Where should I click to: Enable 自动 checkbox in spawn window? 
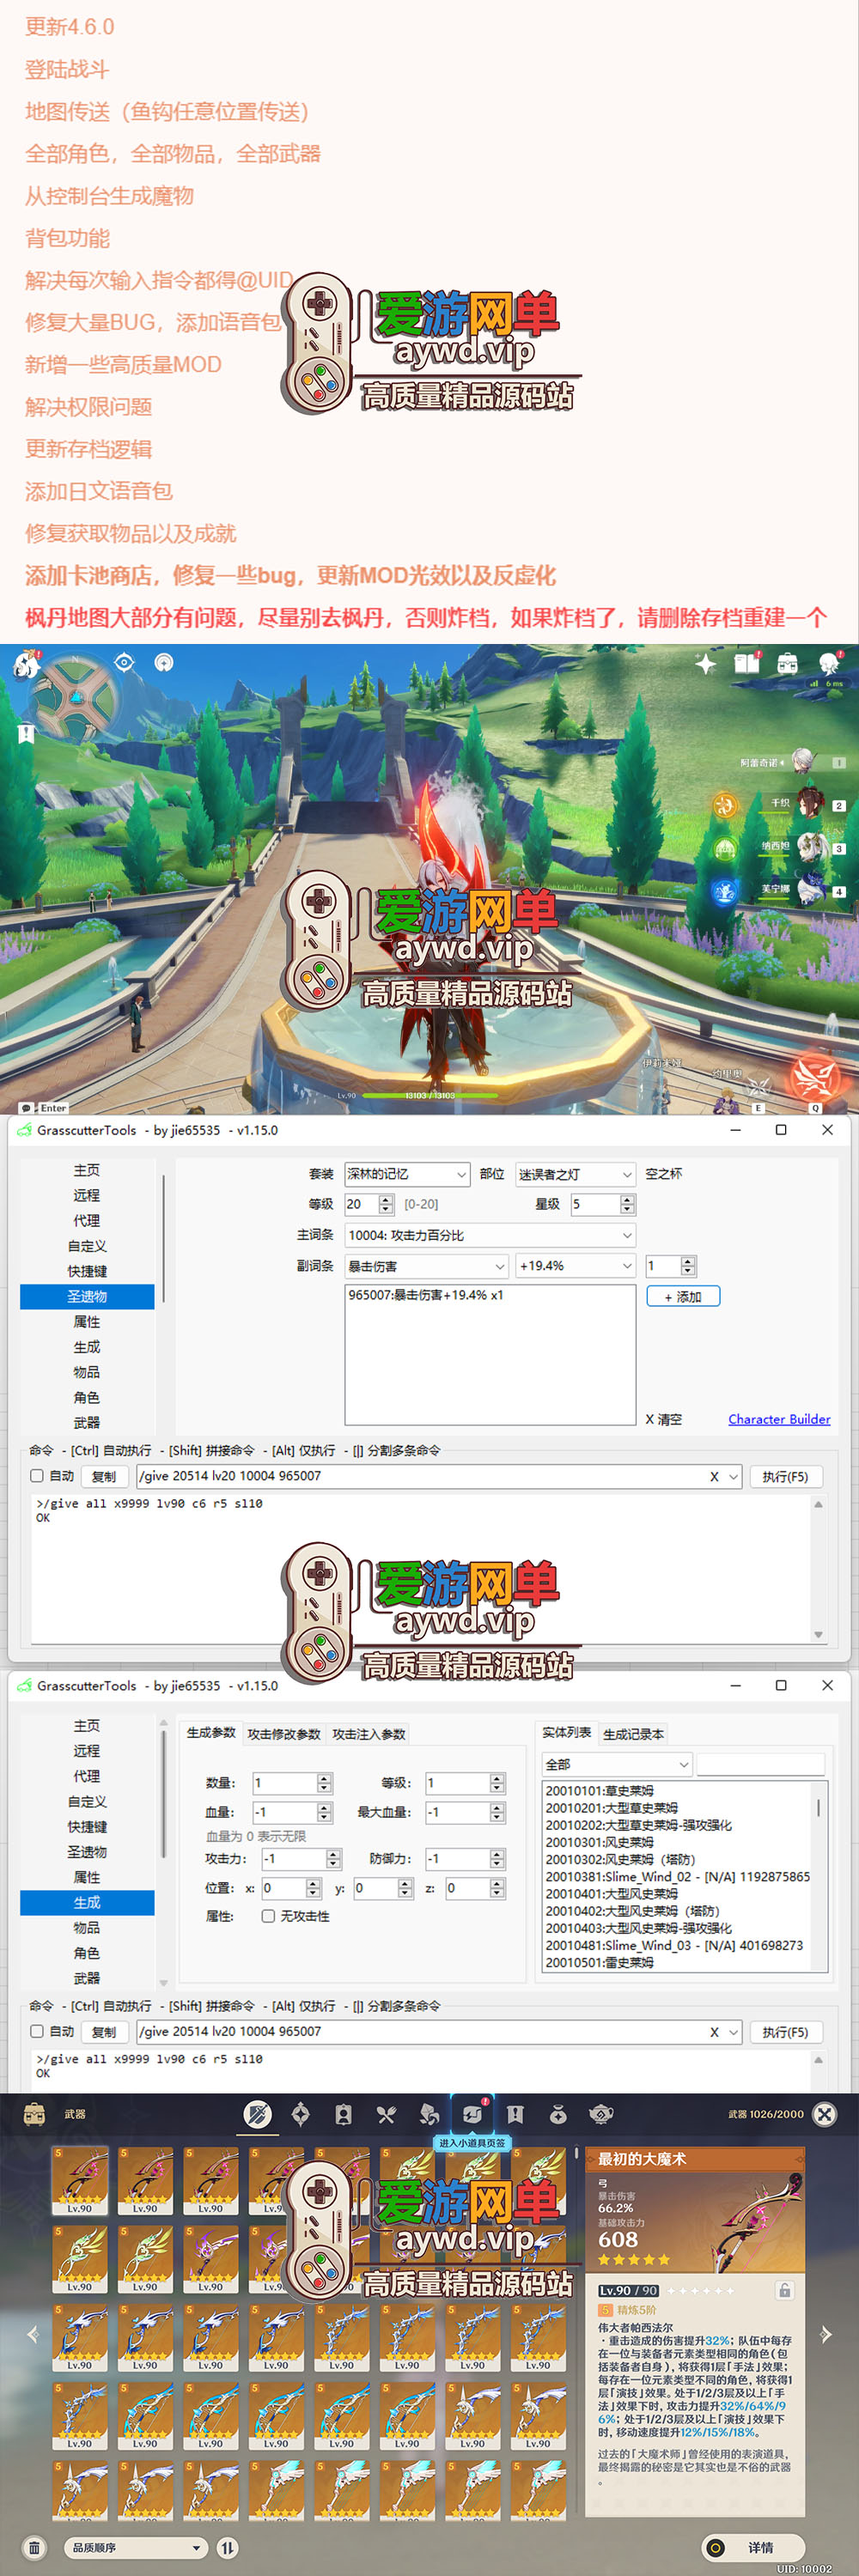pyautogui.click(x=37, y=2031)
